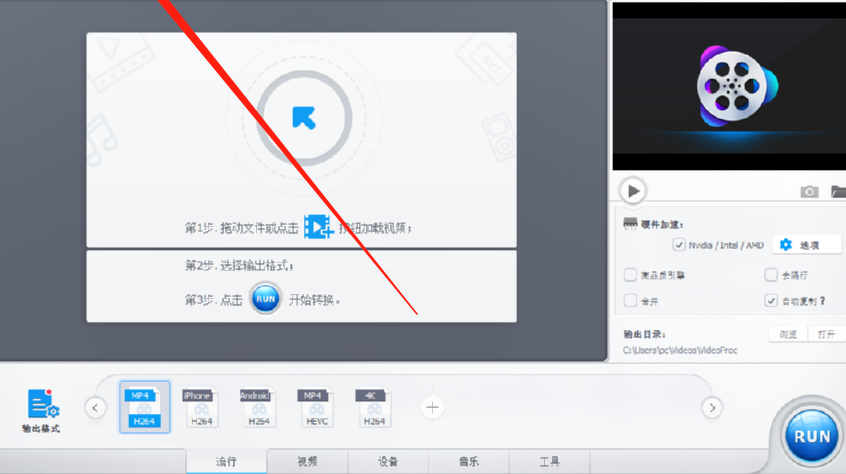
Task: Click the VideoProc film reel preview
Action: [737, 86]
